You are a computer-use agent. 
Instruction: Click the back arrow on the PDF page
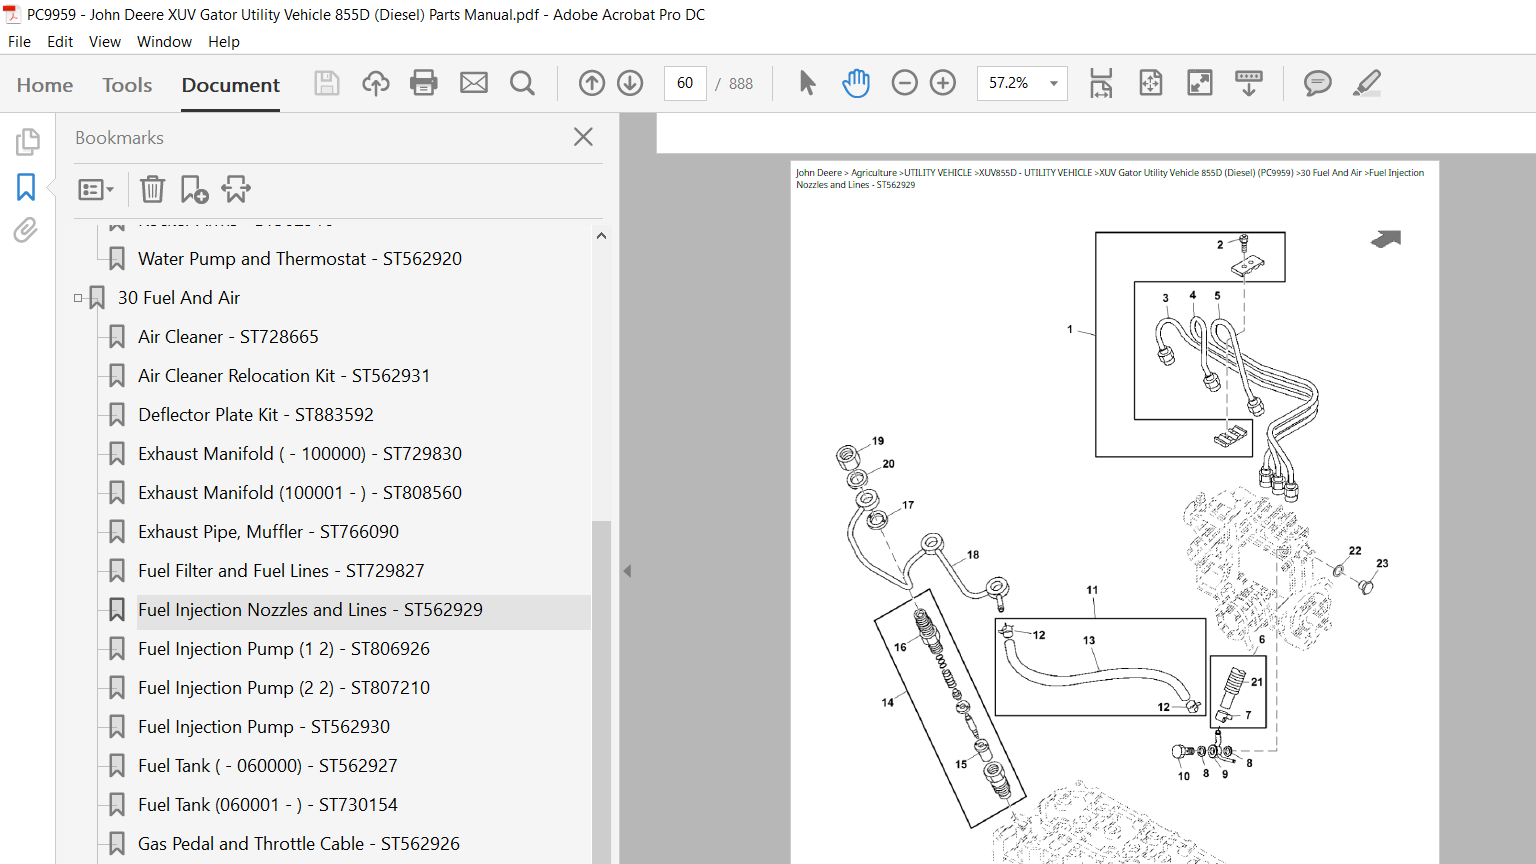[1386, 238]
